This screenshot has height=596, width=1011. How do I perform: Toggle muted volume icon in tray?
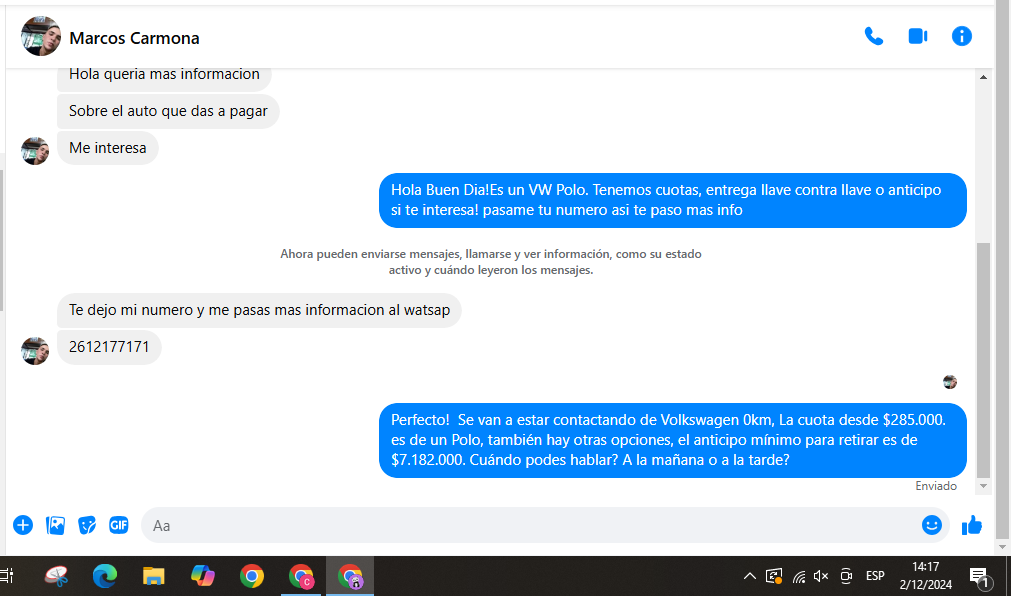point(821,576)
